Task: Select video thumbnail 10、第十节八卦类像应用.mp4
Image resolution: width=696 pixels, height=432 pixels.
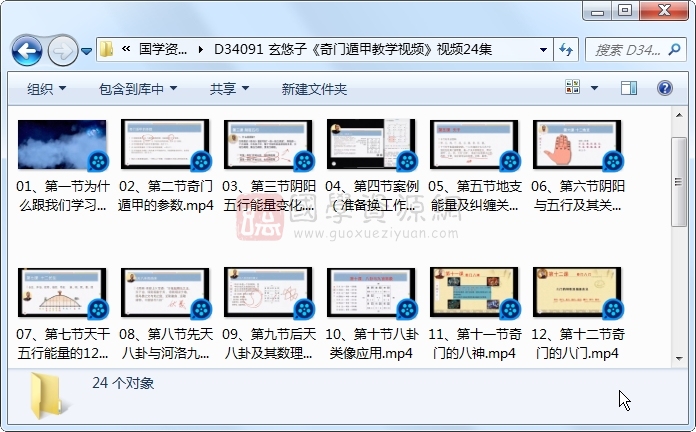Action: (372, 293)
